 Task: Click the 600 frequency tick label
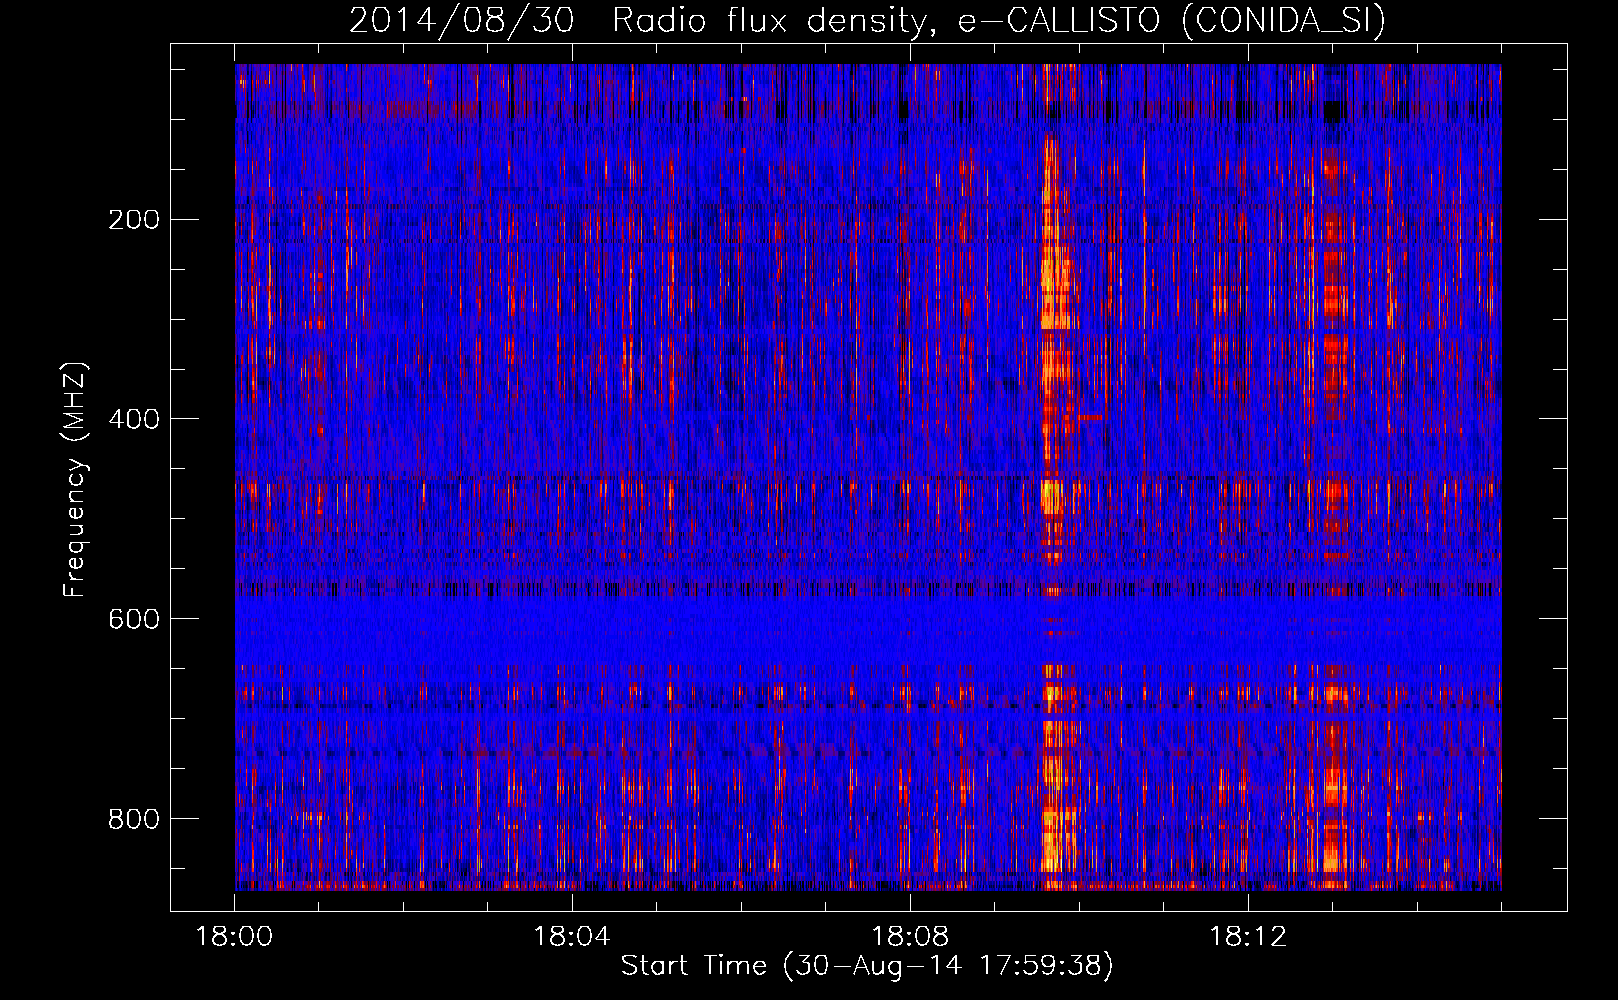tap(134, 619)
